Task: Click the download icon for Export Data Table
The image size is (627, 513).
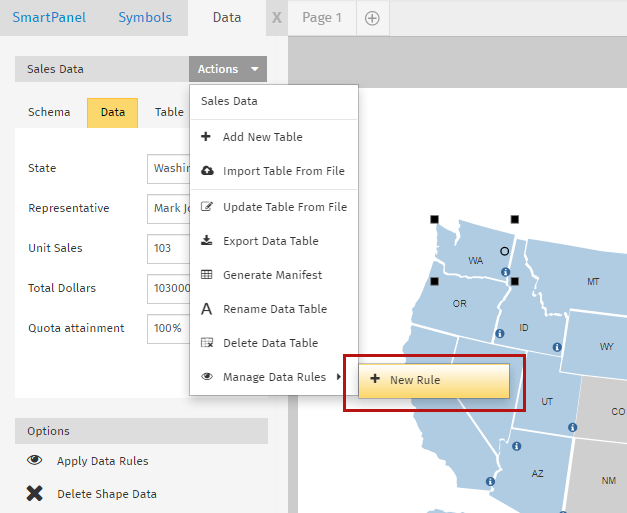Action: [207, 241]
